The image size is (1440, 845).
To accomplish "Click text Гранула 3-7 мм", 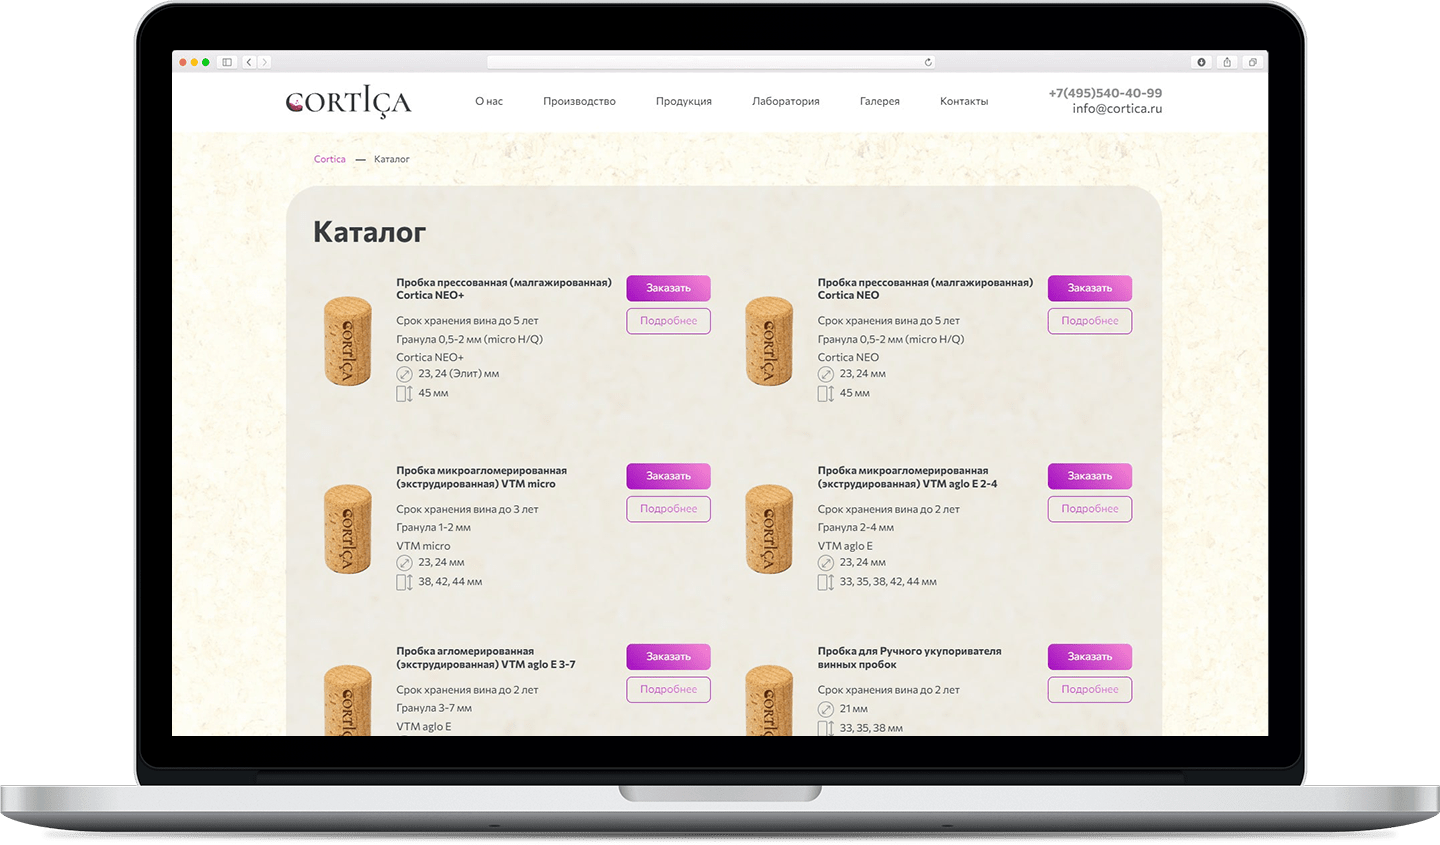I will click(x=434, y=708).
